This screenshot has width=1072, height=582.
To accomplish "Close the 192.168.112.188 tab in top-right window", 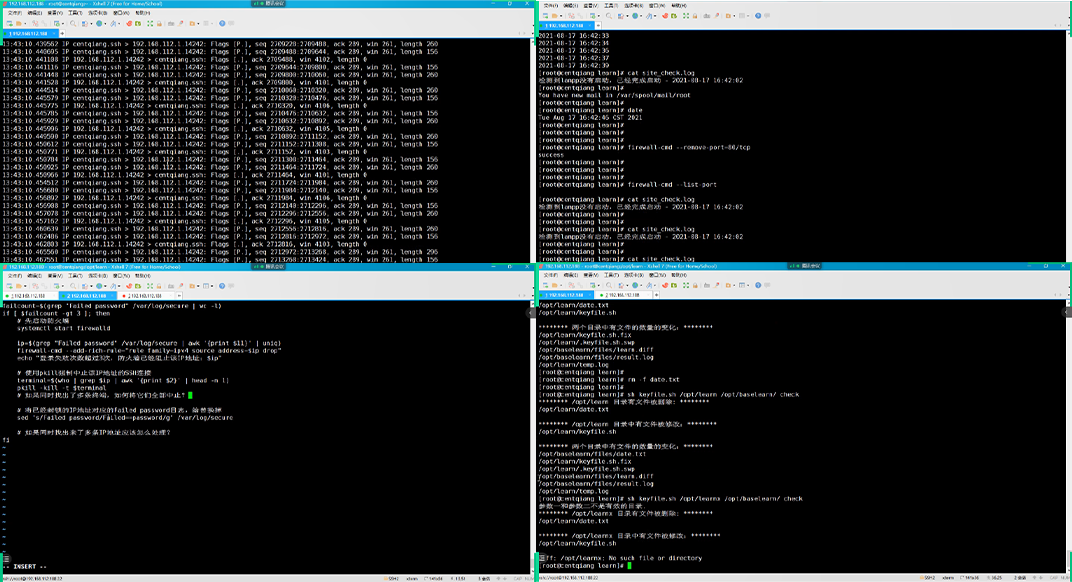I will 590,25.
